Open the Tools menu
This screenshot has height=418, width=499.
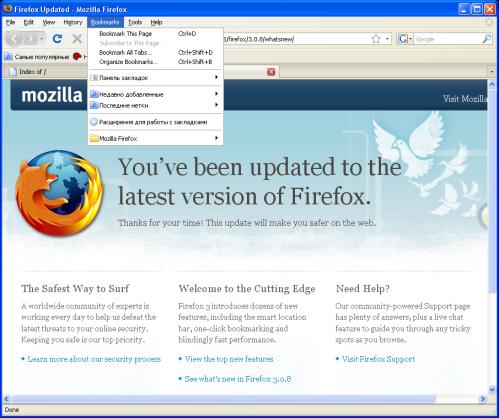tap(135, 22)
